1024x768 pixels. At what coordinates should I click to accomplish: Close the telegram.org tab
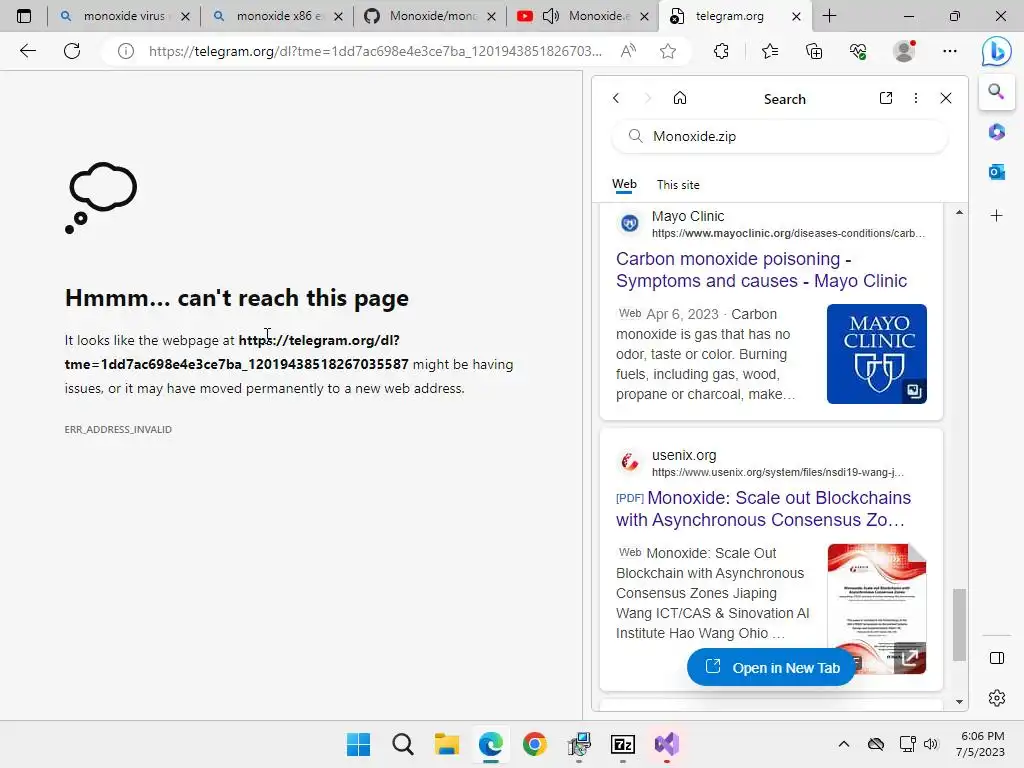(796, 16)
